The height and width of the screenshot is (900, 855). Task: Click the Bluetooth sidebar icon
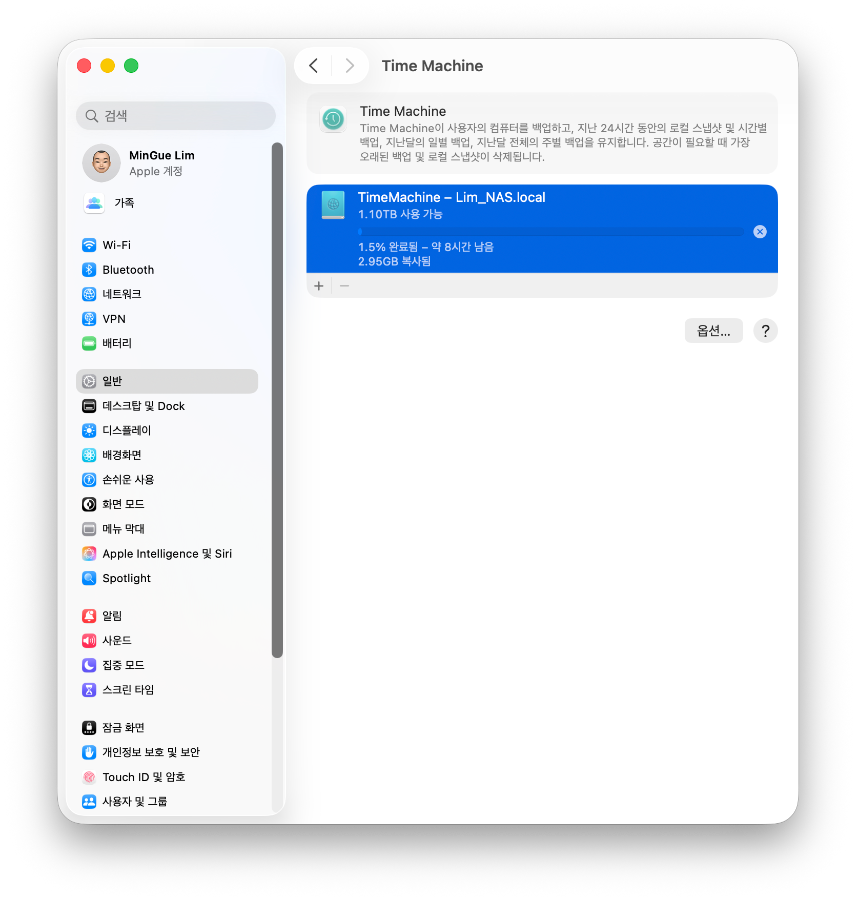tap(89, 270)
